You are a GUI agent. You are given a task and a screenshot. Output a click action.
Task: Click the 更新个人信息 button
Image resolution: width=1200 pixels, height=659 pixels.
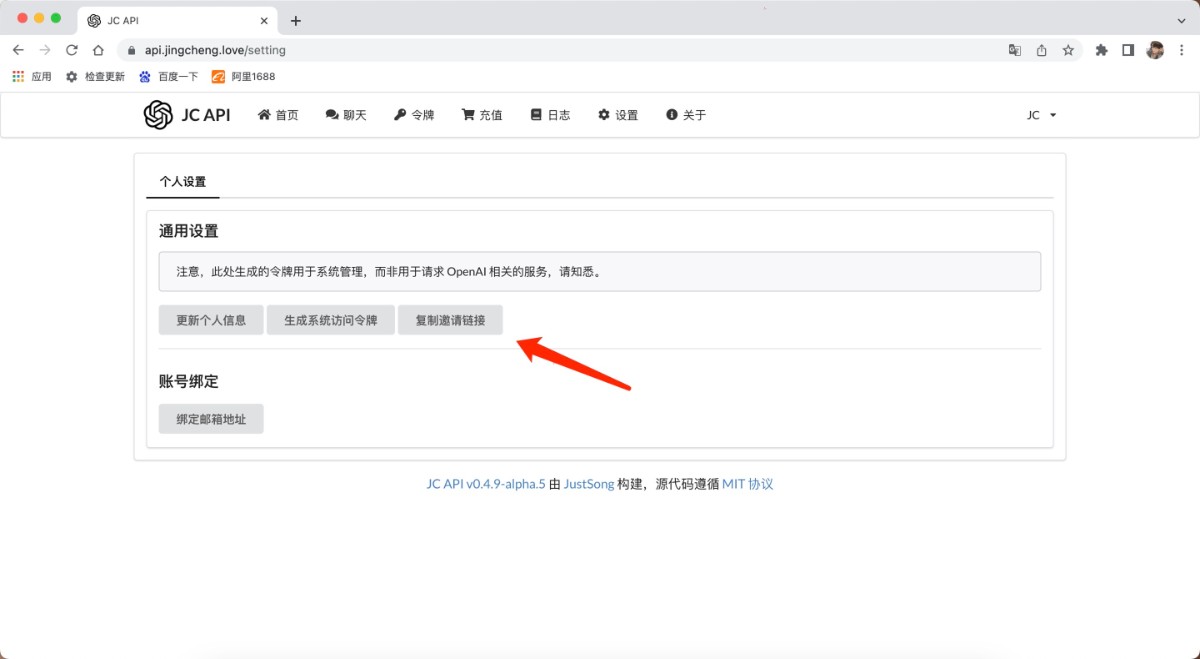click(210, 319)
